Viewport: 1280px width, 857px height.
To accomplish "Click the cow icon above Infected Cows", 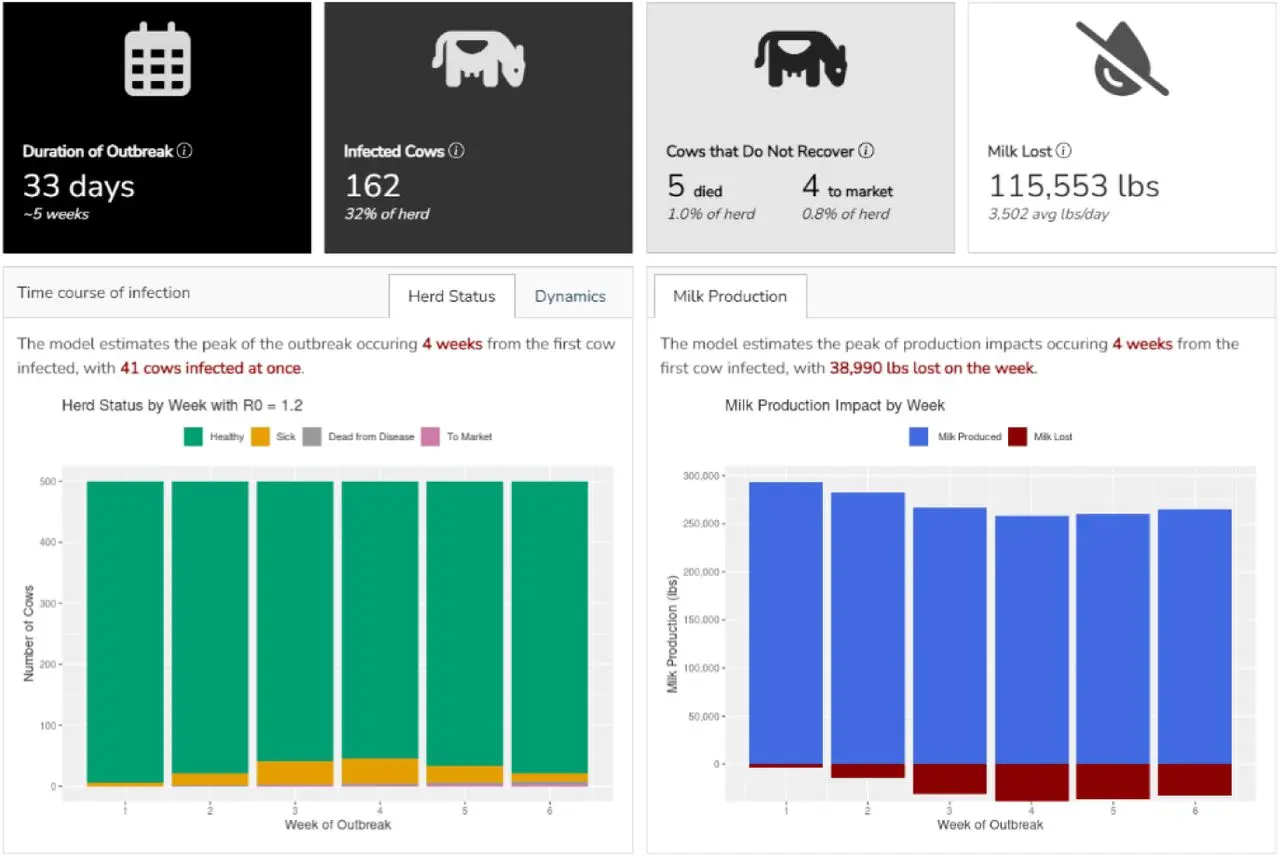I will coord(478,62).
